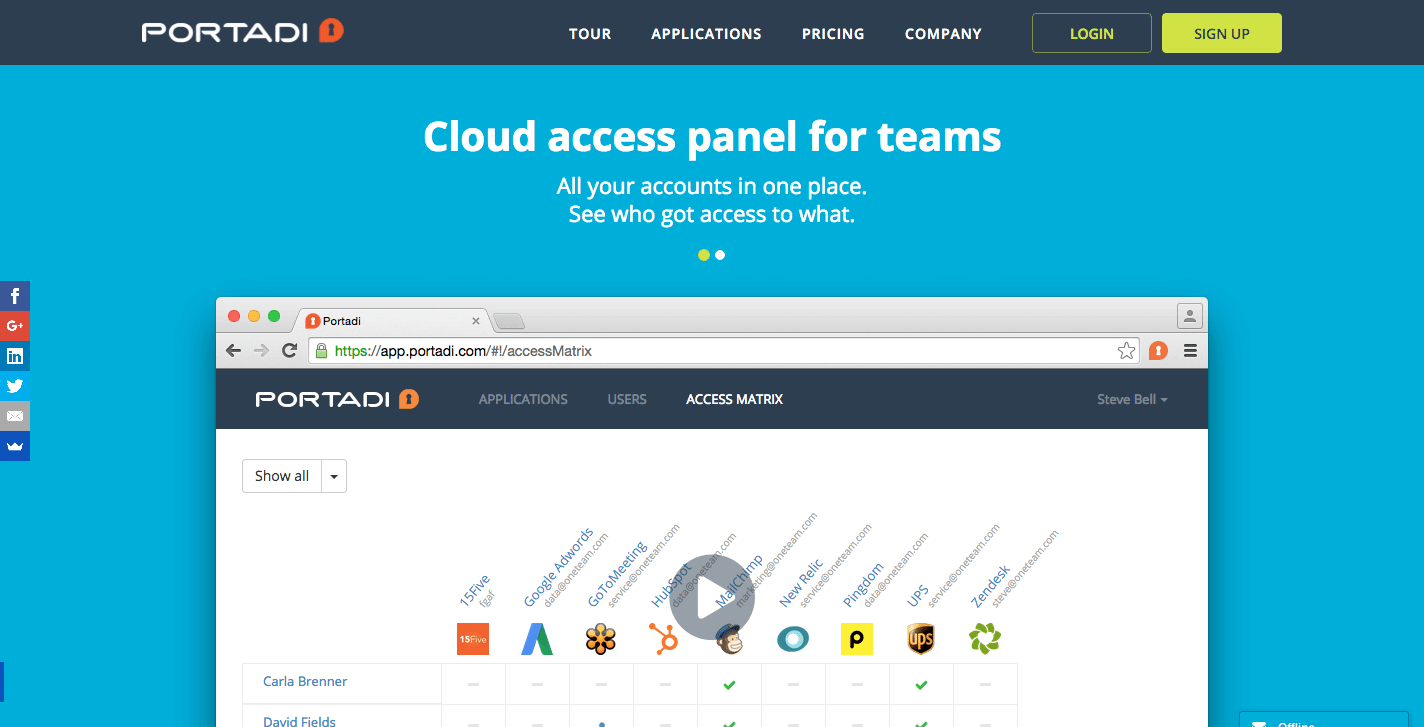This screenshot has width=1424, height=727.
Task: Open Steve Bell user menu
Action: point(1132,399)
